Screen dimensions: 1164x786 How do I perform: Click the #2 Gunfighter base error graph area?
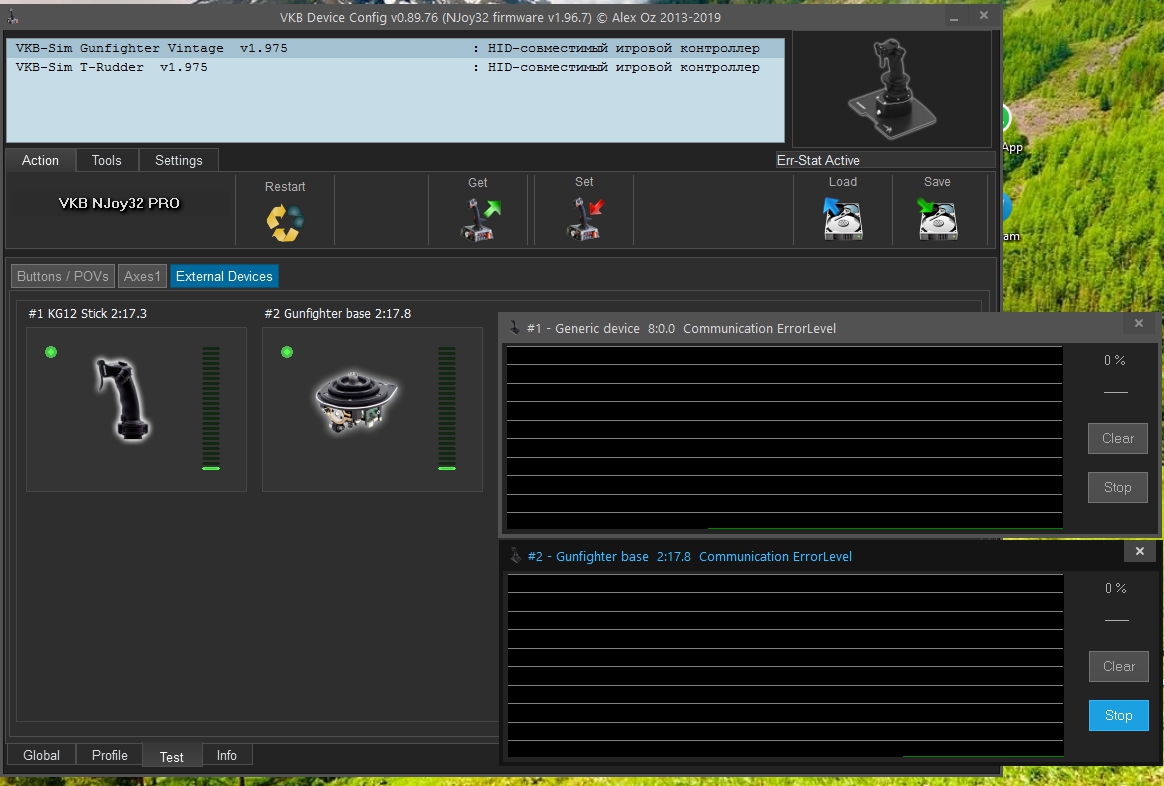(x=785, y=666)
